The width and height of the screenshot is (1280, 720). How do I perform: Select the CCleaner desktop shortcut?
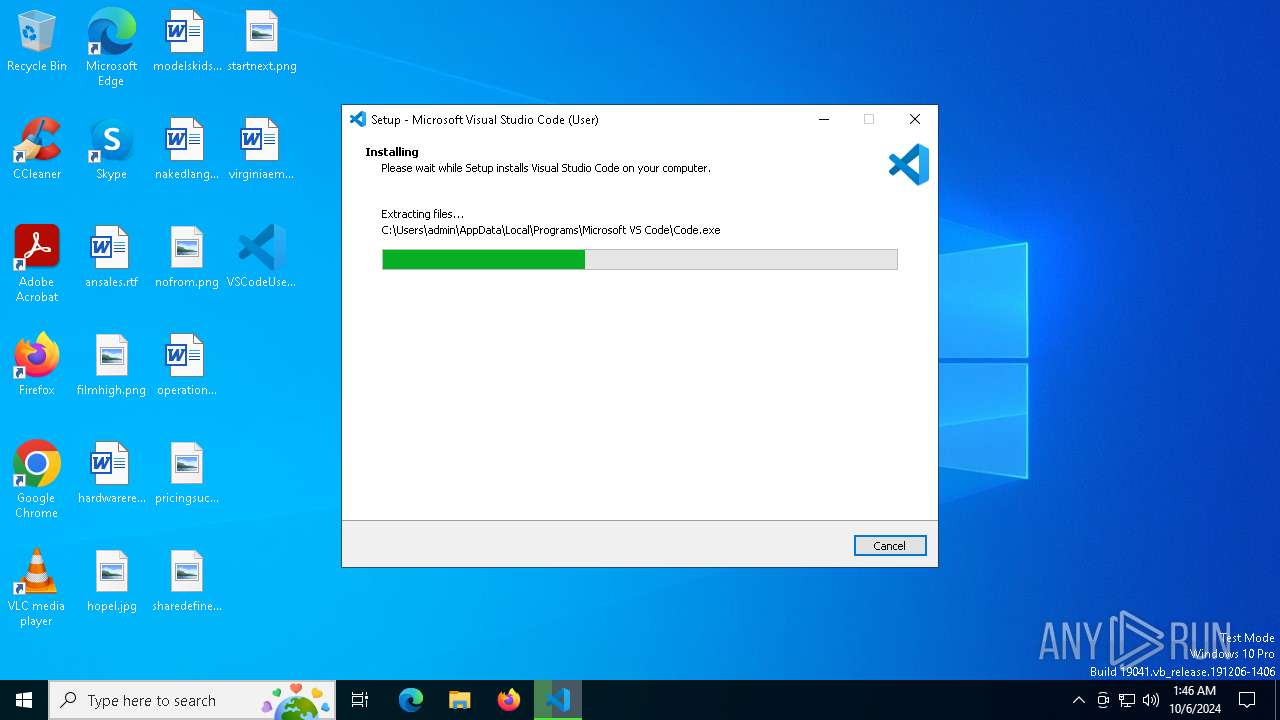37,150
